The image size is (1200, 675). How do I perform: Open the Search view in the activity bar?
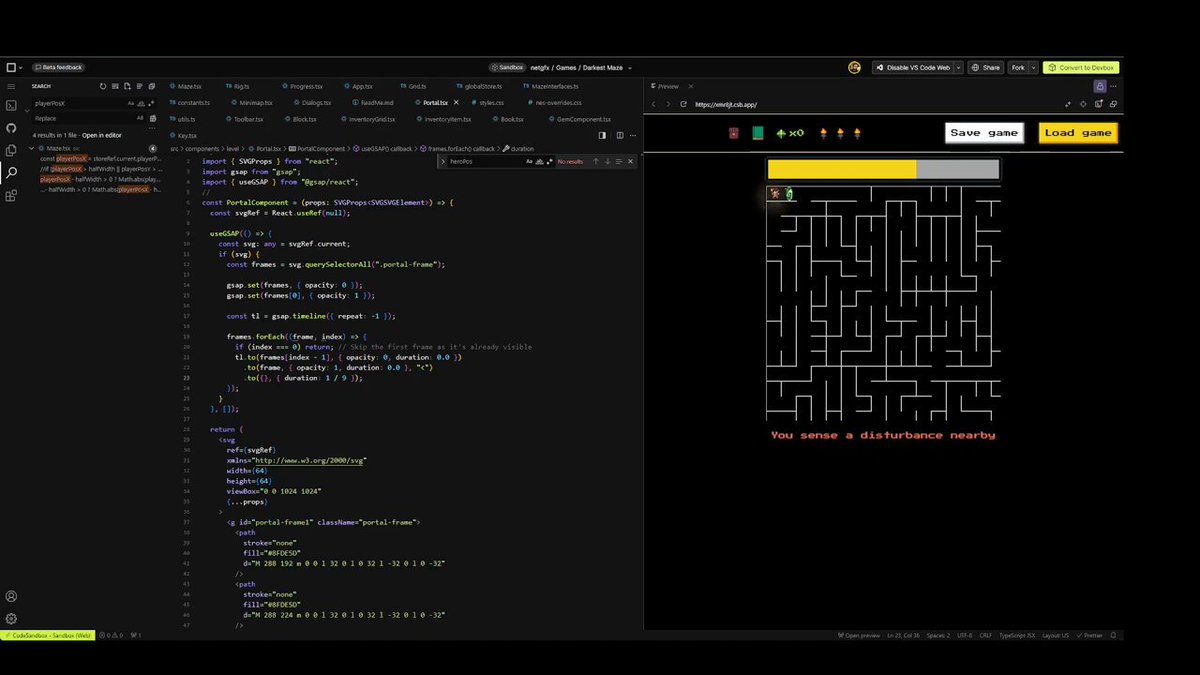11,173
